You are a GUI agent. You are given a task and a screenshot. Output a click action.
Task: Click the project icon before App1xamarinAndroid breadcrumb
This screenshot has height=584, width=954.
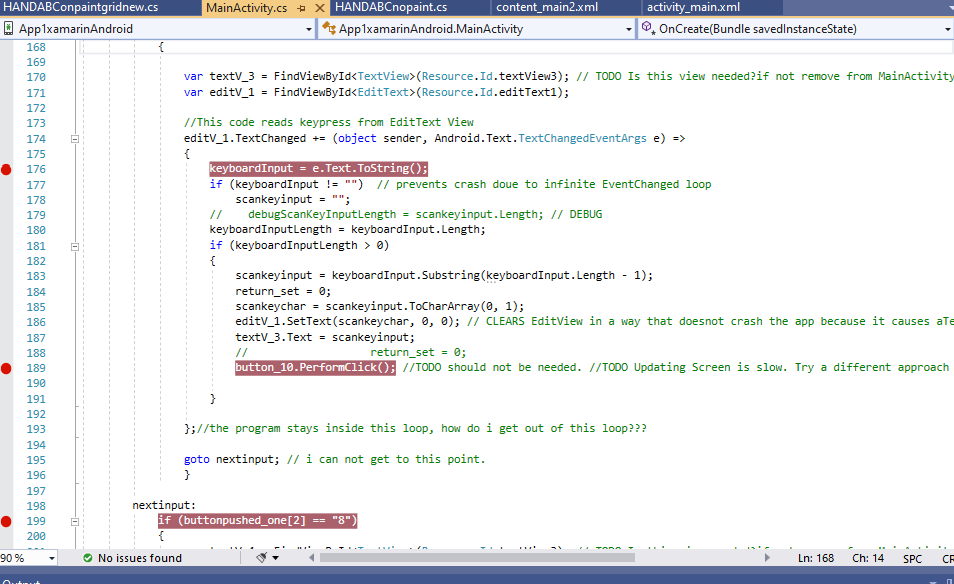point(9,29)
